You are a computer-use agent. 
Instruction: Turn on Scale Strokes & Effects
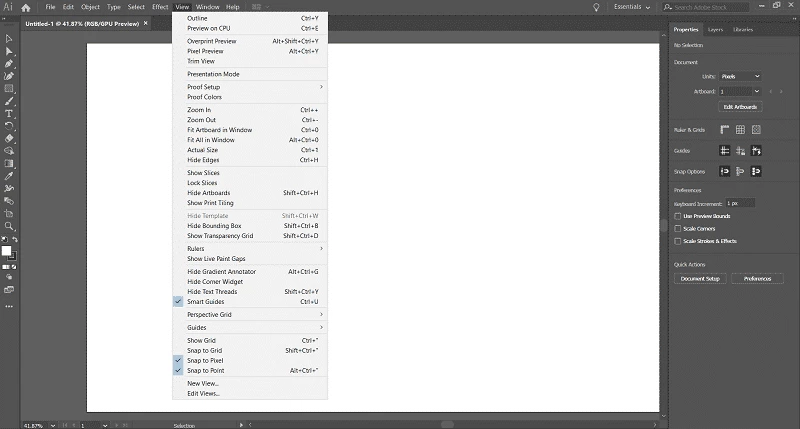click(679, 241)
